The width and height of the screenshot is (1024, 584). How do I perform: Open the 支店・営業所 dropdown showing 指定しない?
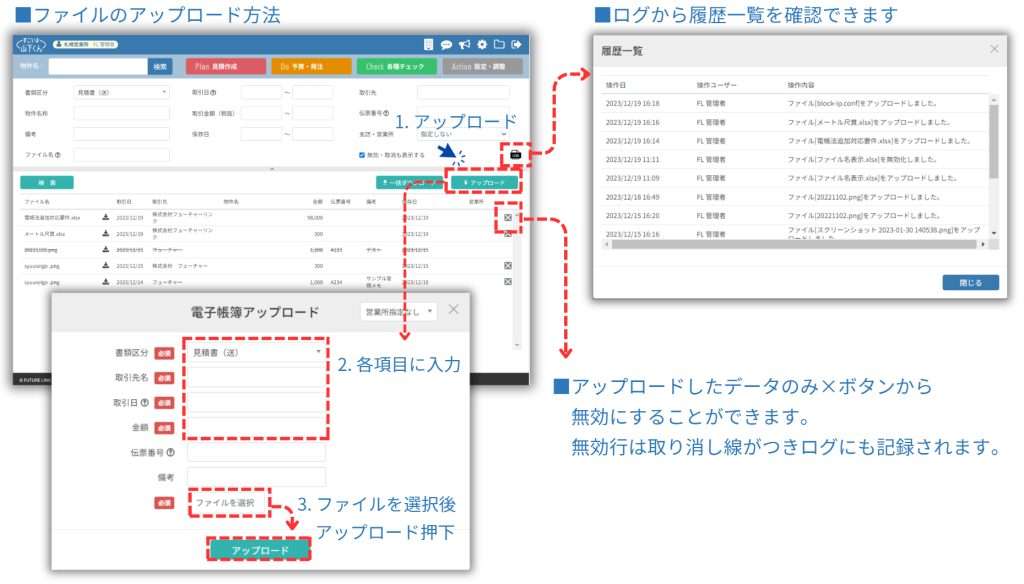tap(463, 134)
